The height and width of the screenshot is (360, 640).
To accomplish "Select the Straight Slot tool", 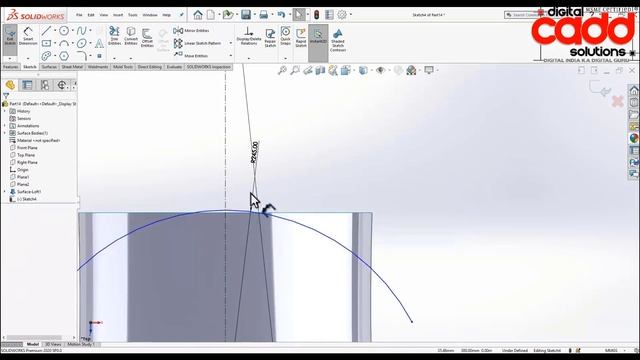I will click(x=46, y=56).
